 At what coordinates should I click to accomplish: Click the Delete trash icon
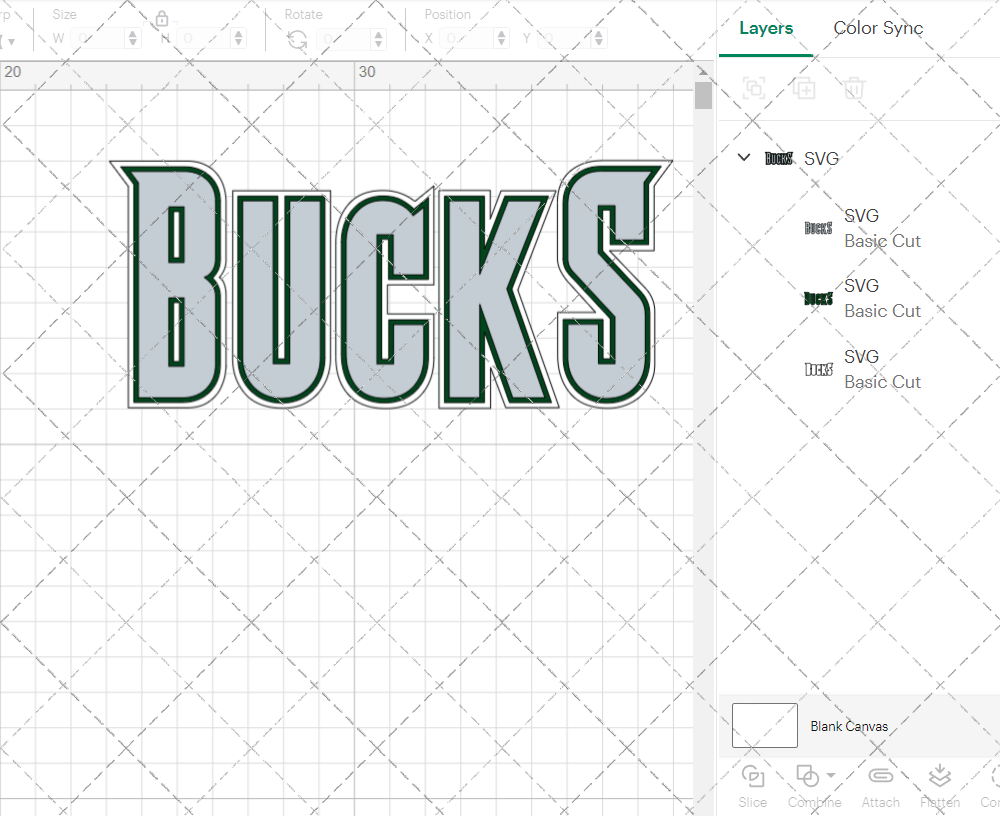[854, 88]
